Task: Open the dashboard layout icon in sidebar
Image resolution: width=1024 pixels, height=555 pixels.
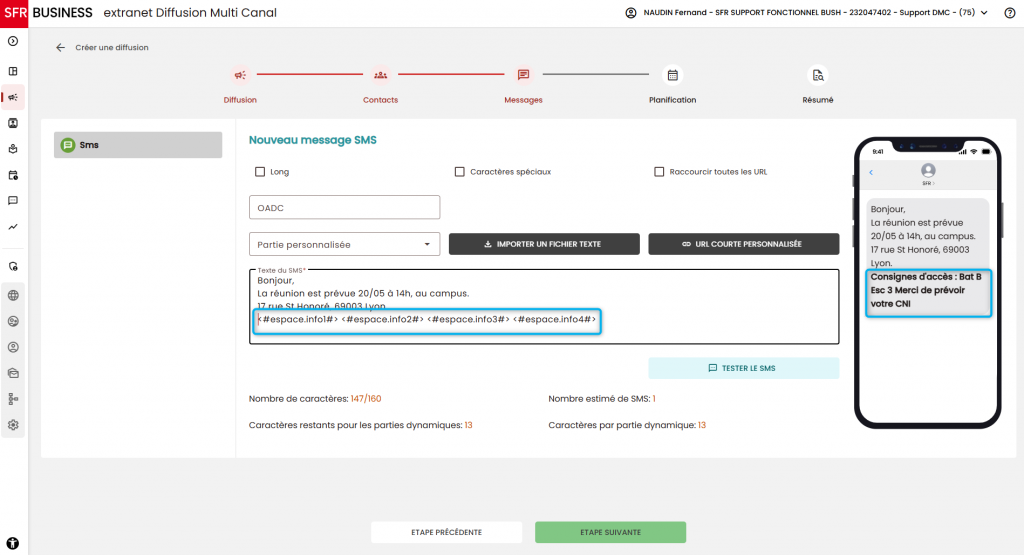Action: 13,71
